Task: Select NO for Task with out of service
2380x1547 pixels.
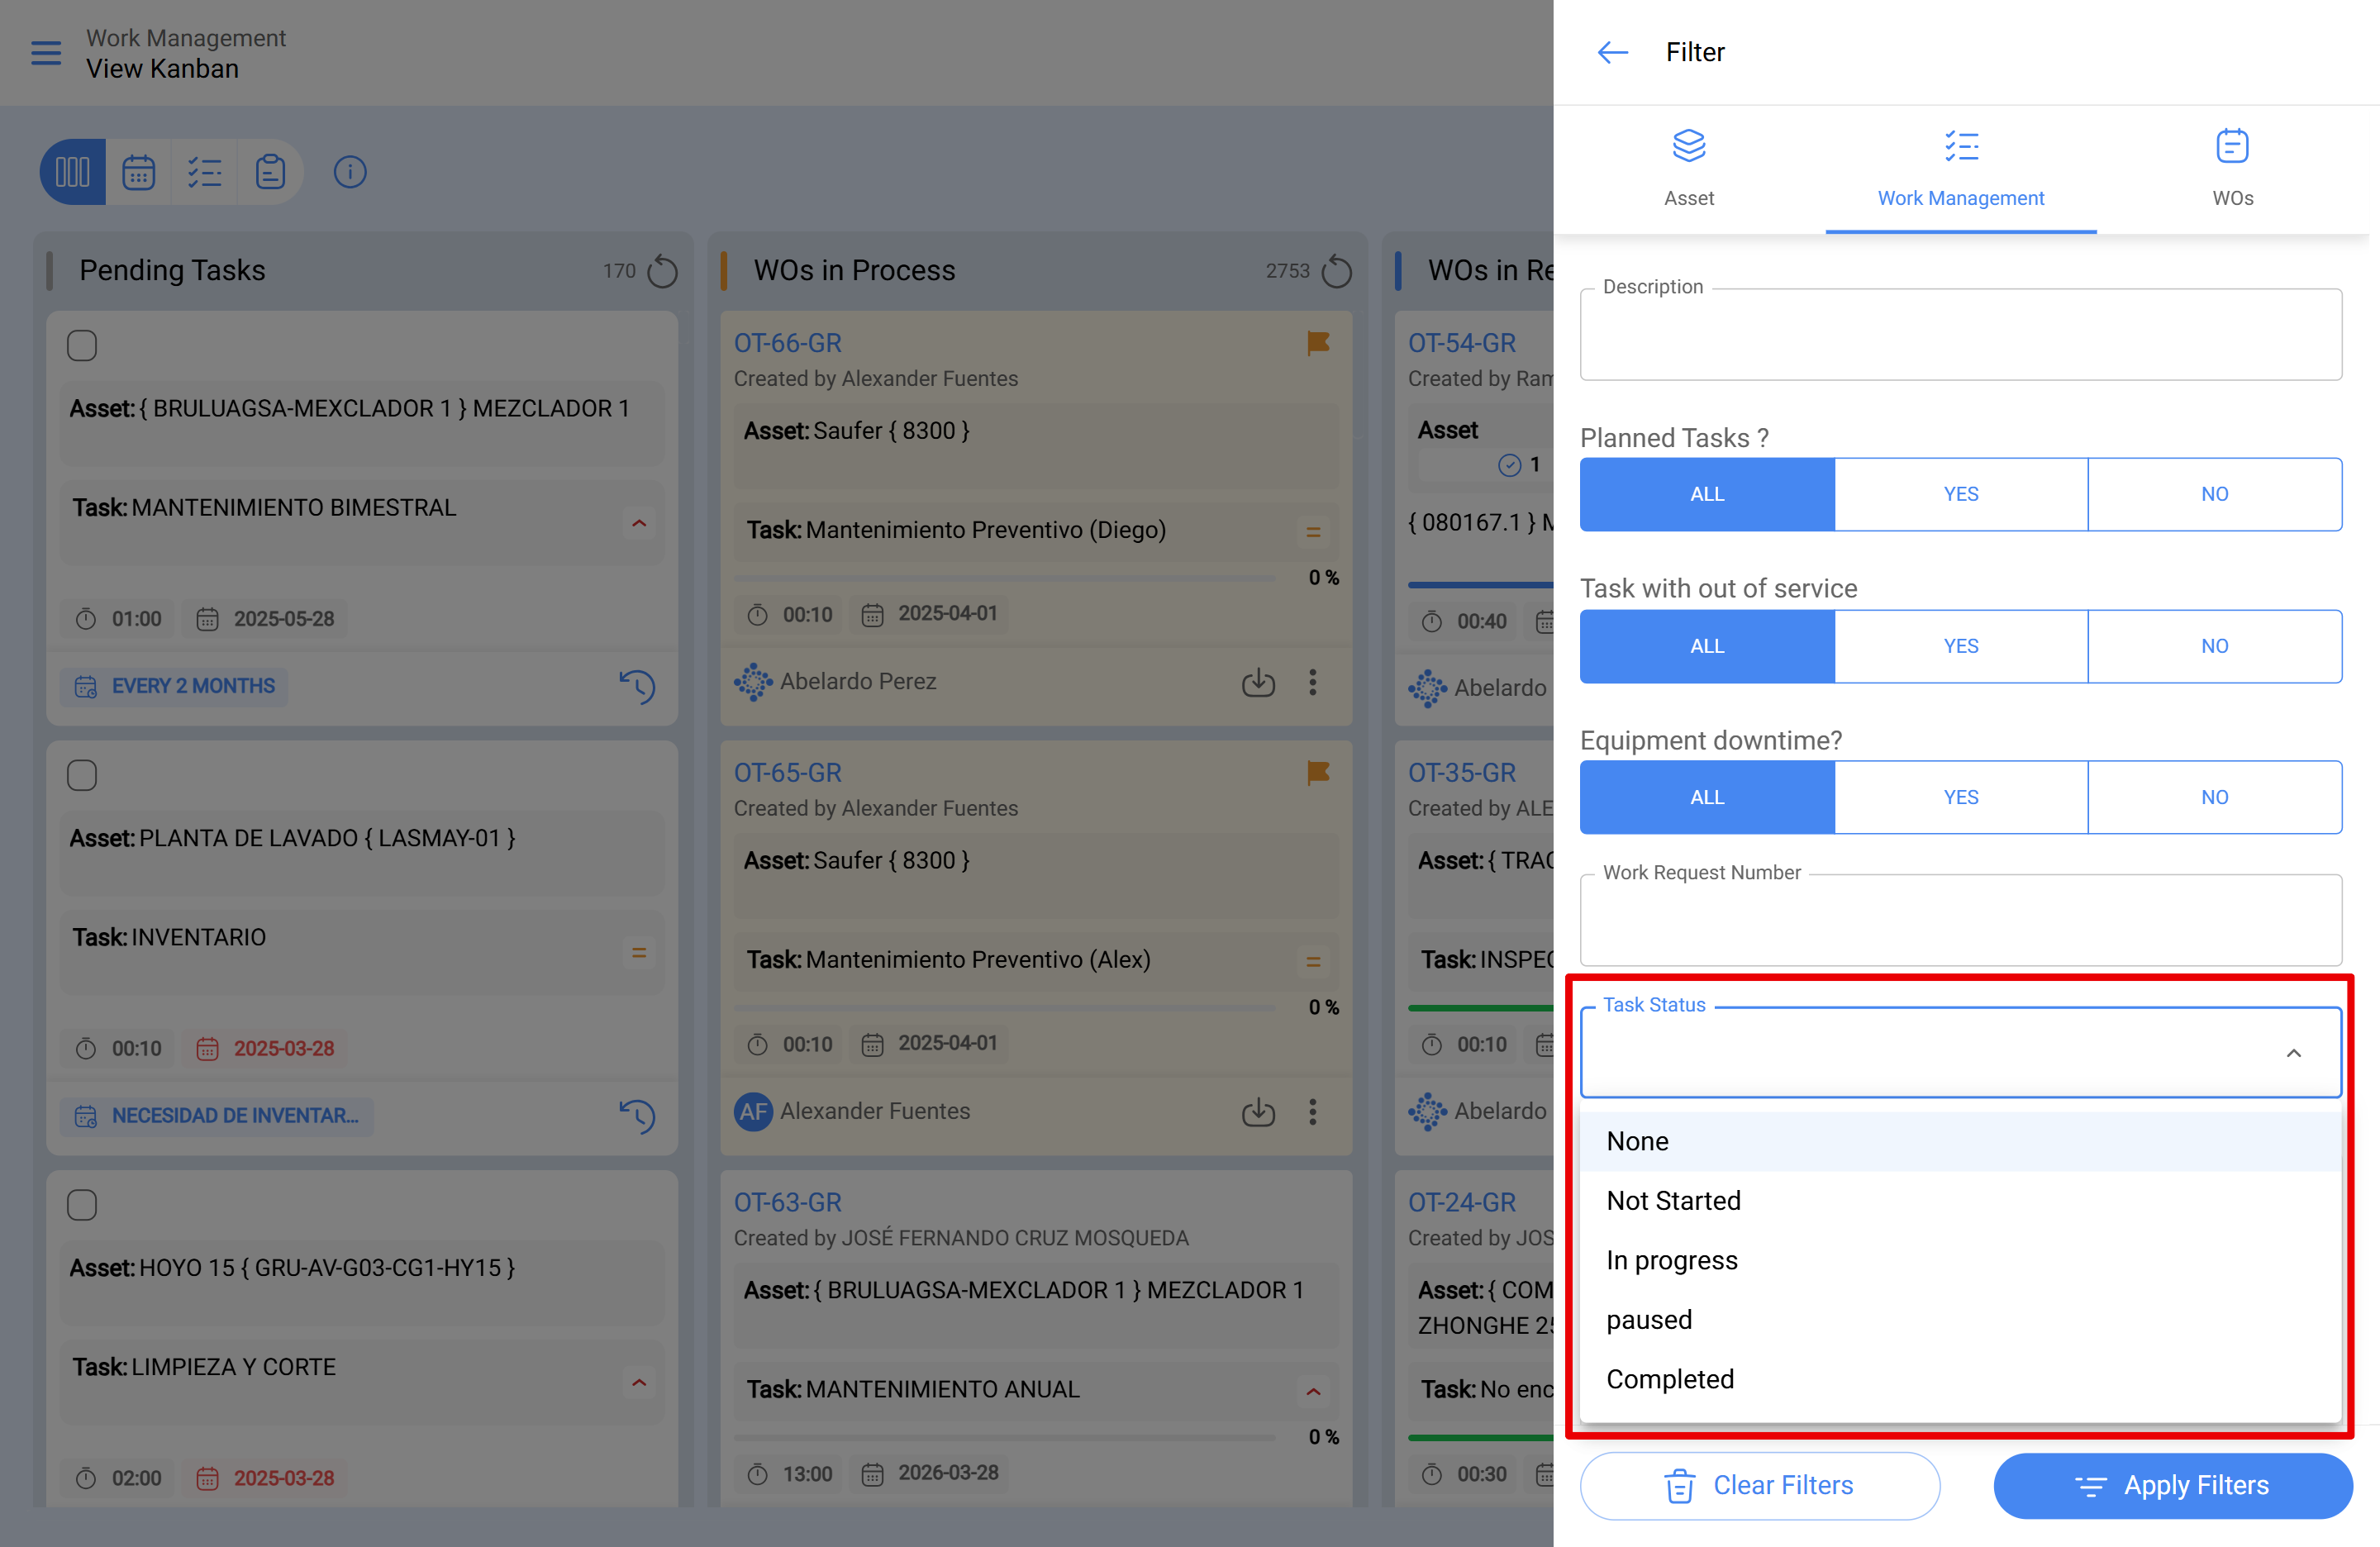Action: point(2214,646)
